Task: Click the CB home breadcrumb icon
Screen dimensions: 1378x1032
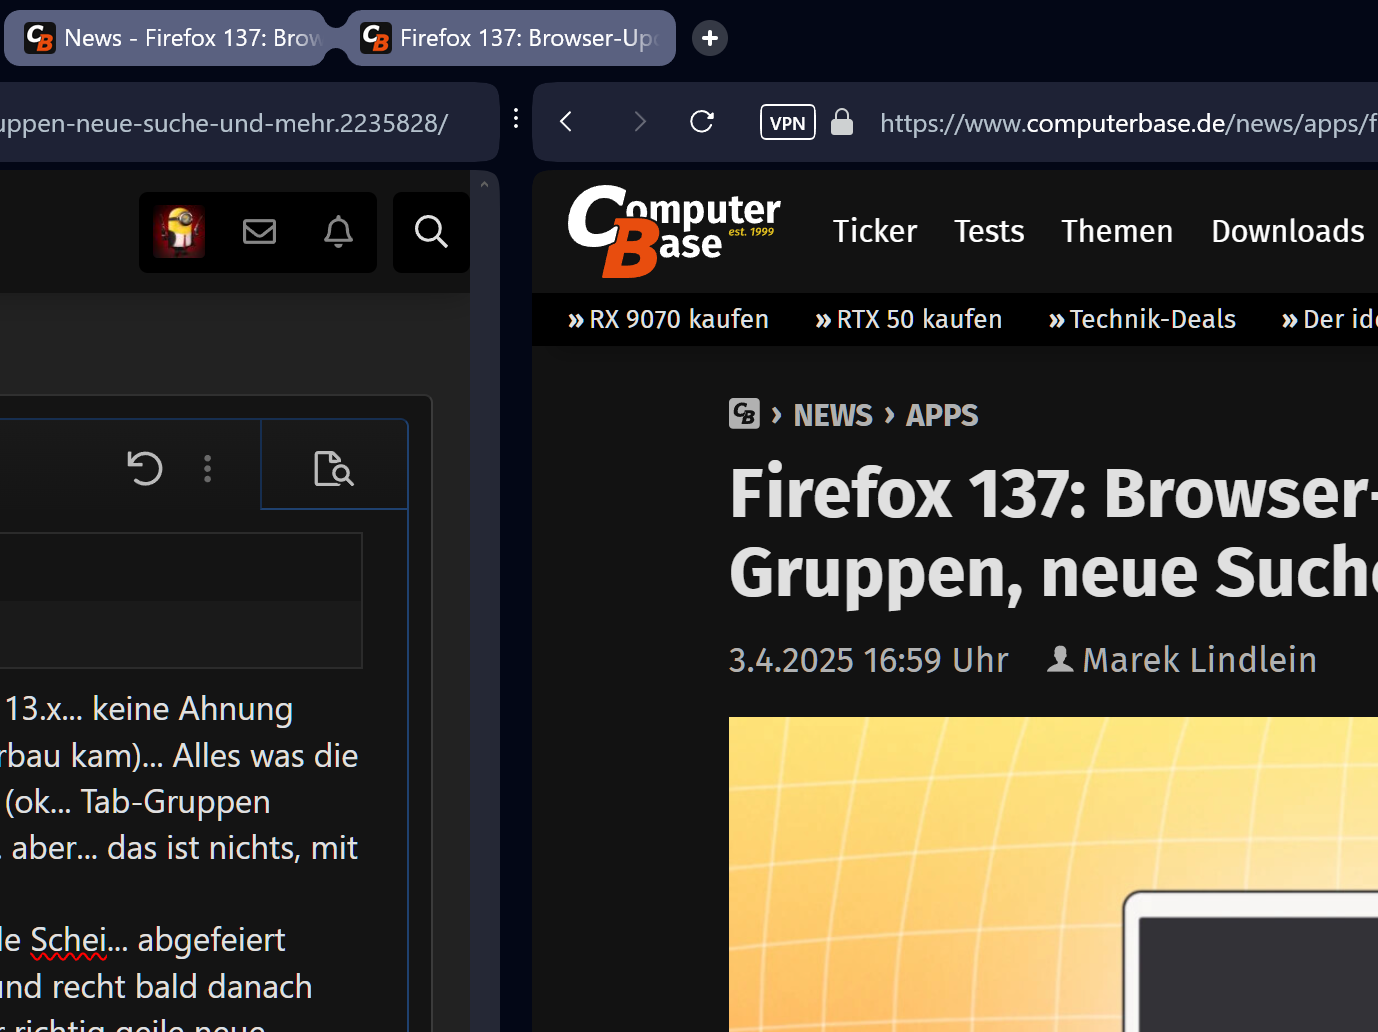Action: [x=744, y=414]
